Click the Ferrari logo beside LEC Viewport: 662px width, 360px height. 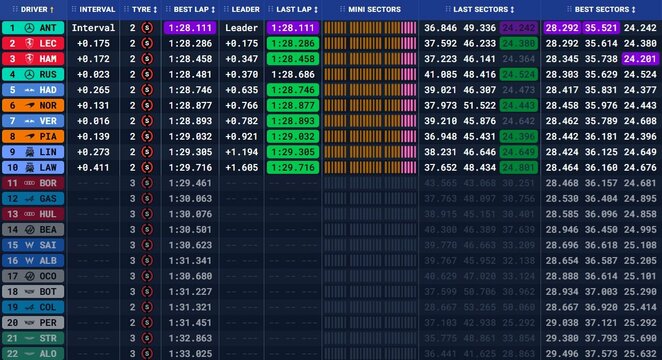[29, 43]
